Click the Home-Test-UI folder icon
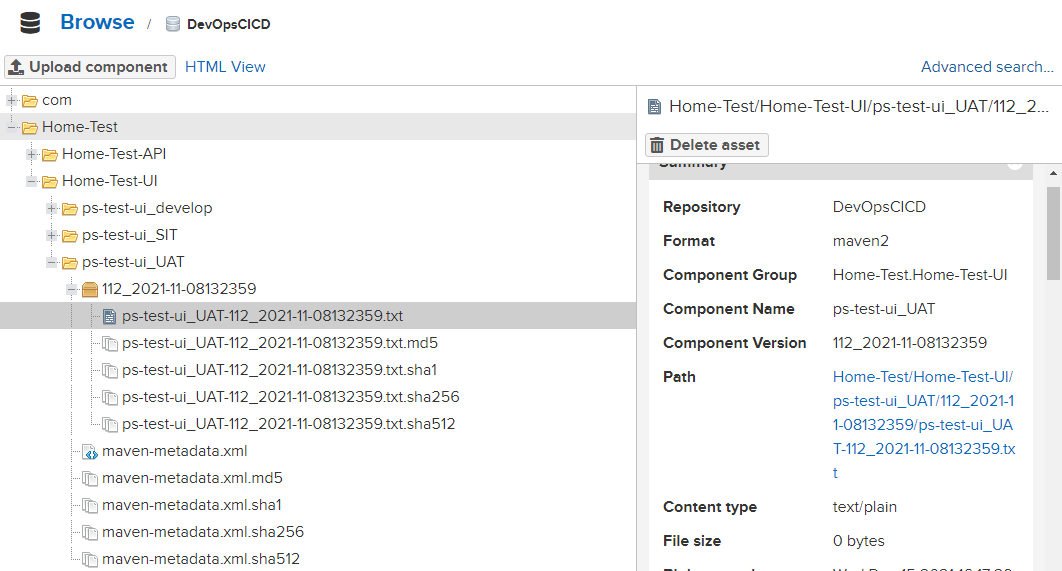1062x571 pixels. 49,182
